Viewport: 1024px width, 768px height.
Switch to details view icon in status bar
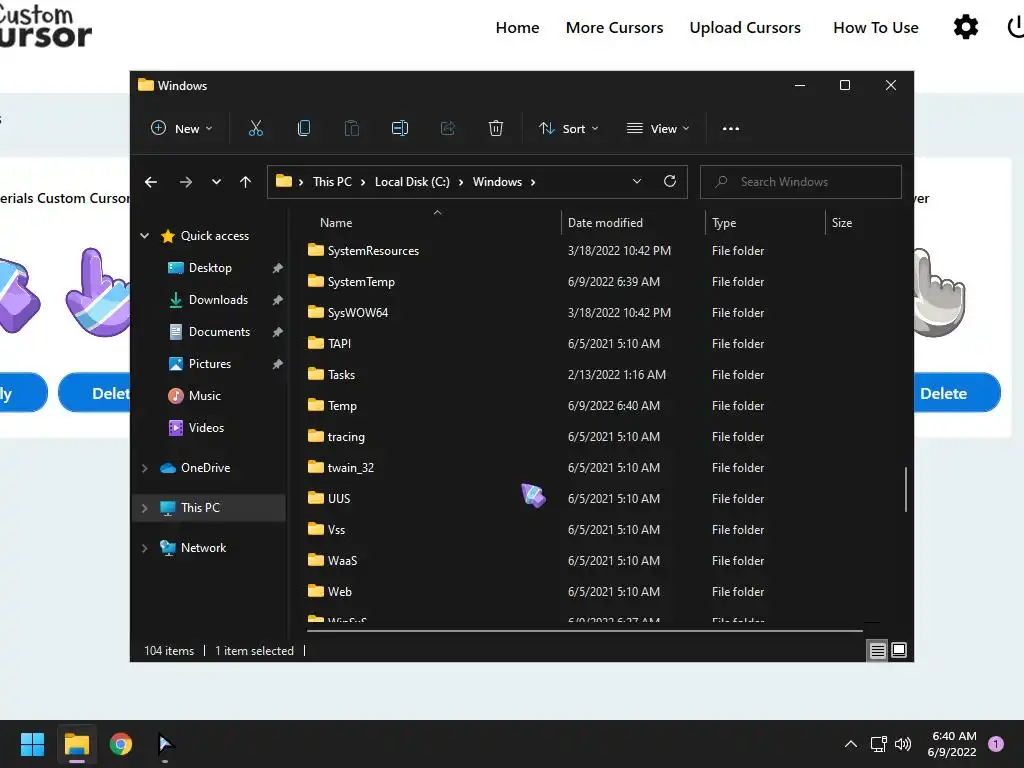tap(877, 650)
